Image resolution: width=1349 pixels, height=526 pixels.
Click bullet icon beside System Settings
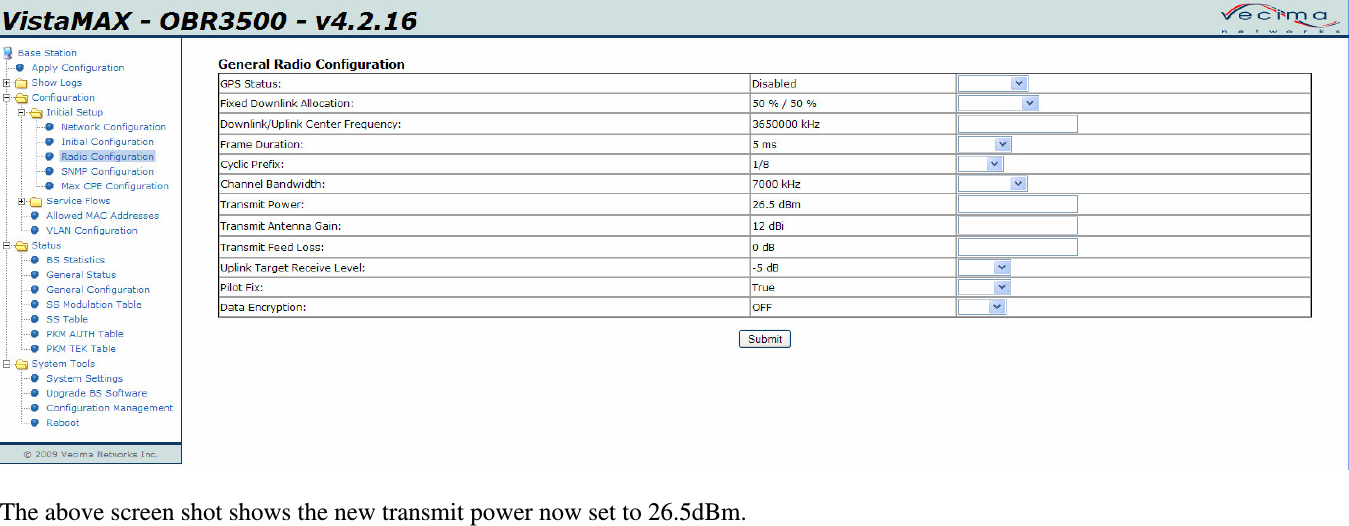click(x=35, y=379)
